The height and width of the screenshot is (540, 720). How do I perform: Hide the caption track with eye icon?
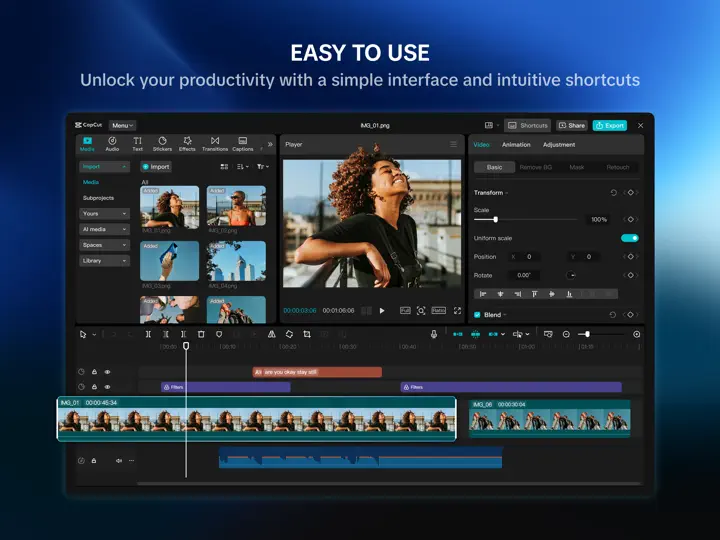107,372
